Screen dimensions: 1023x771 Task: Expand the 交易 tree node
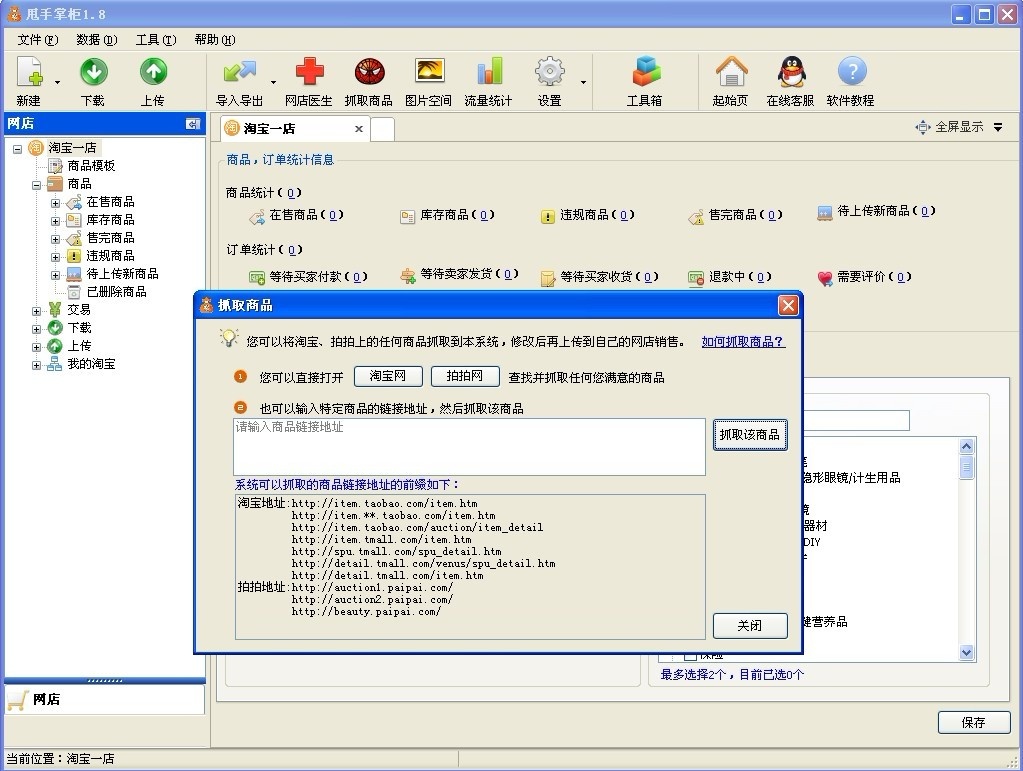(x=37, y=311)
